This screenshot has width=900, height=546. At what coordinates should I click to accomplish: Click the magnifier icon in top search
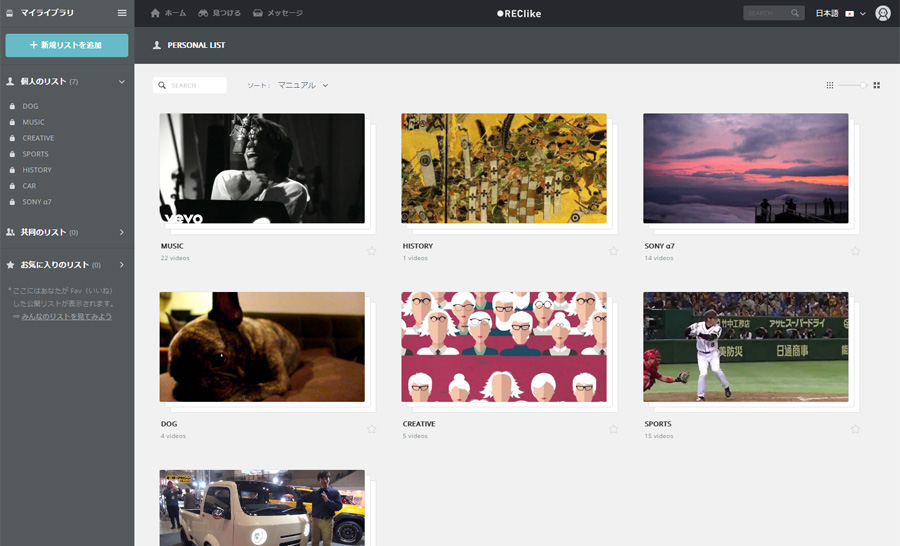pyautogui.click(x=794, y=13)
